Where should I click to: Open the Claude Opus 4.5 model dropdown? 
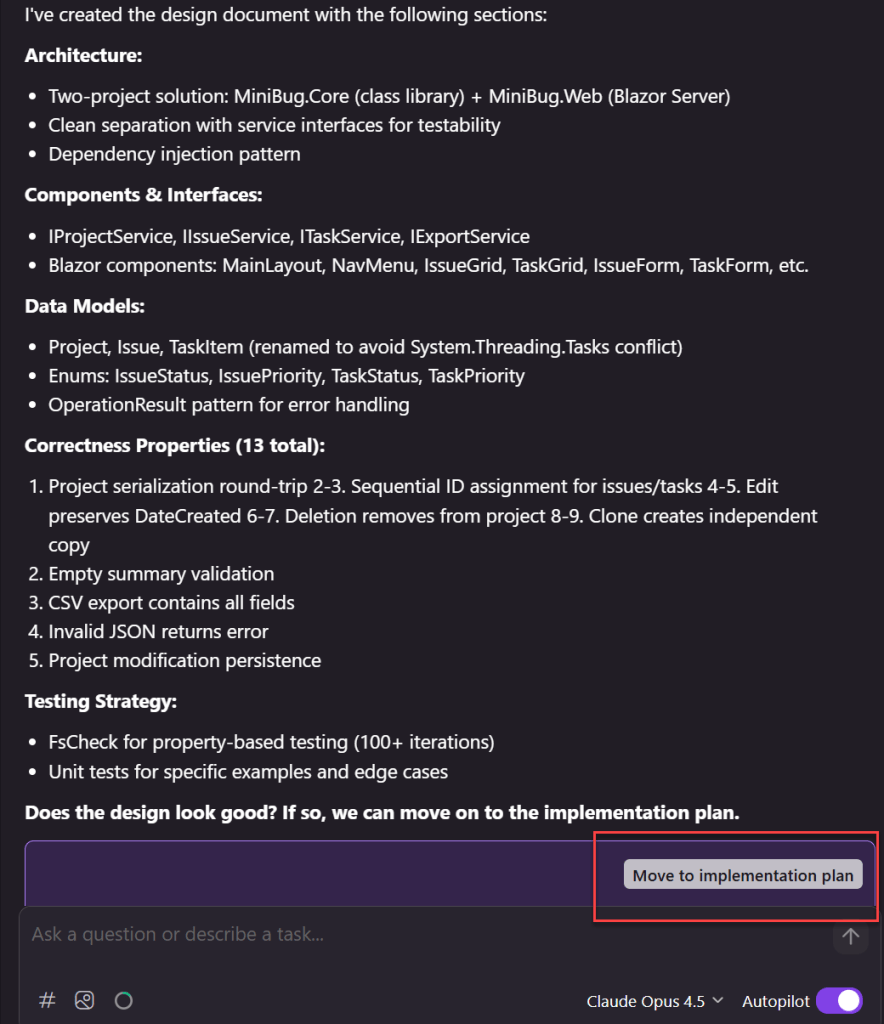click(655, 1001)
